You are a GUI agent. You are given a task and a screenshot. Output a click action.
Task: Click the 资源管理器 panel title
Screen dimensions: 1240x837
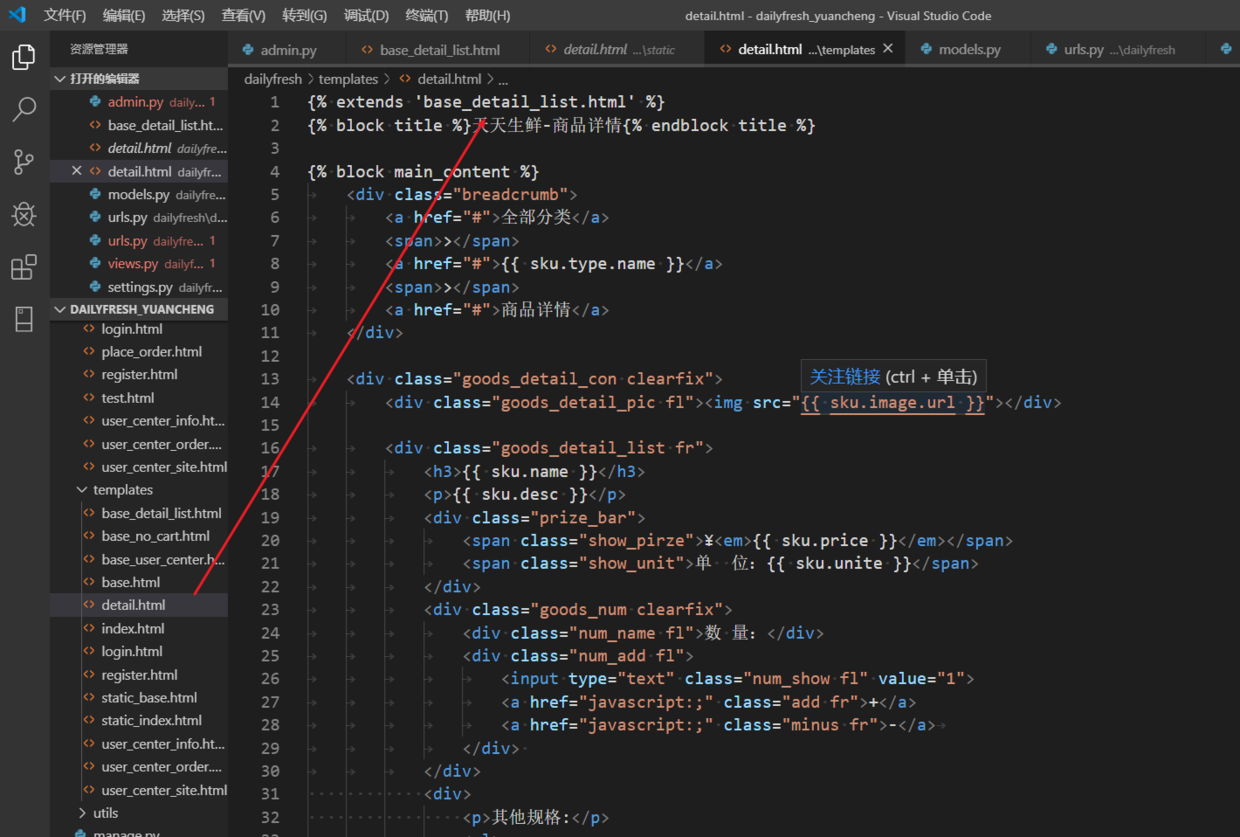99,49
